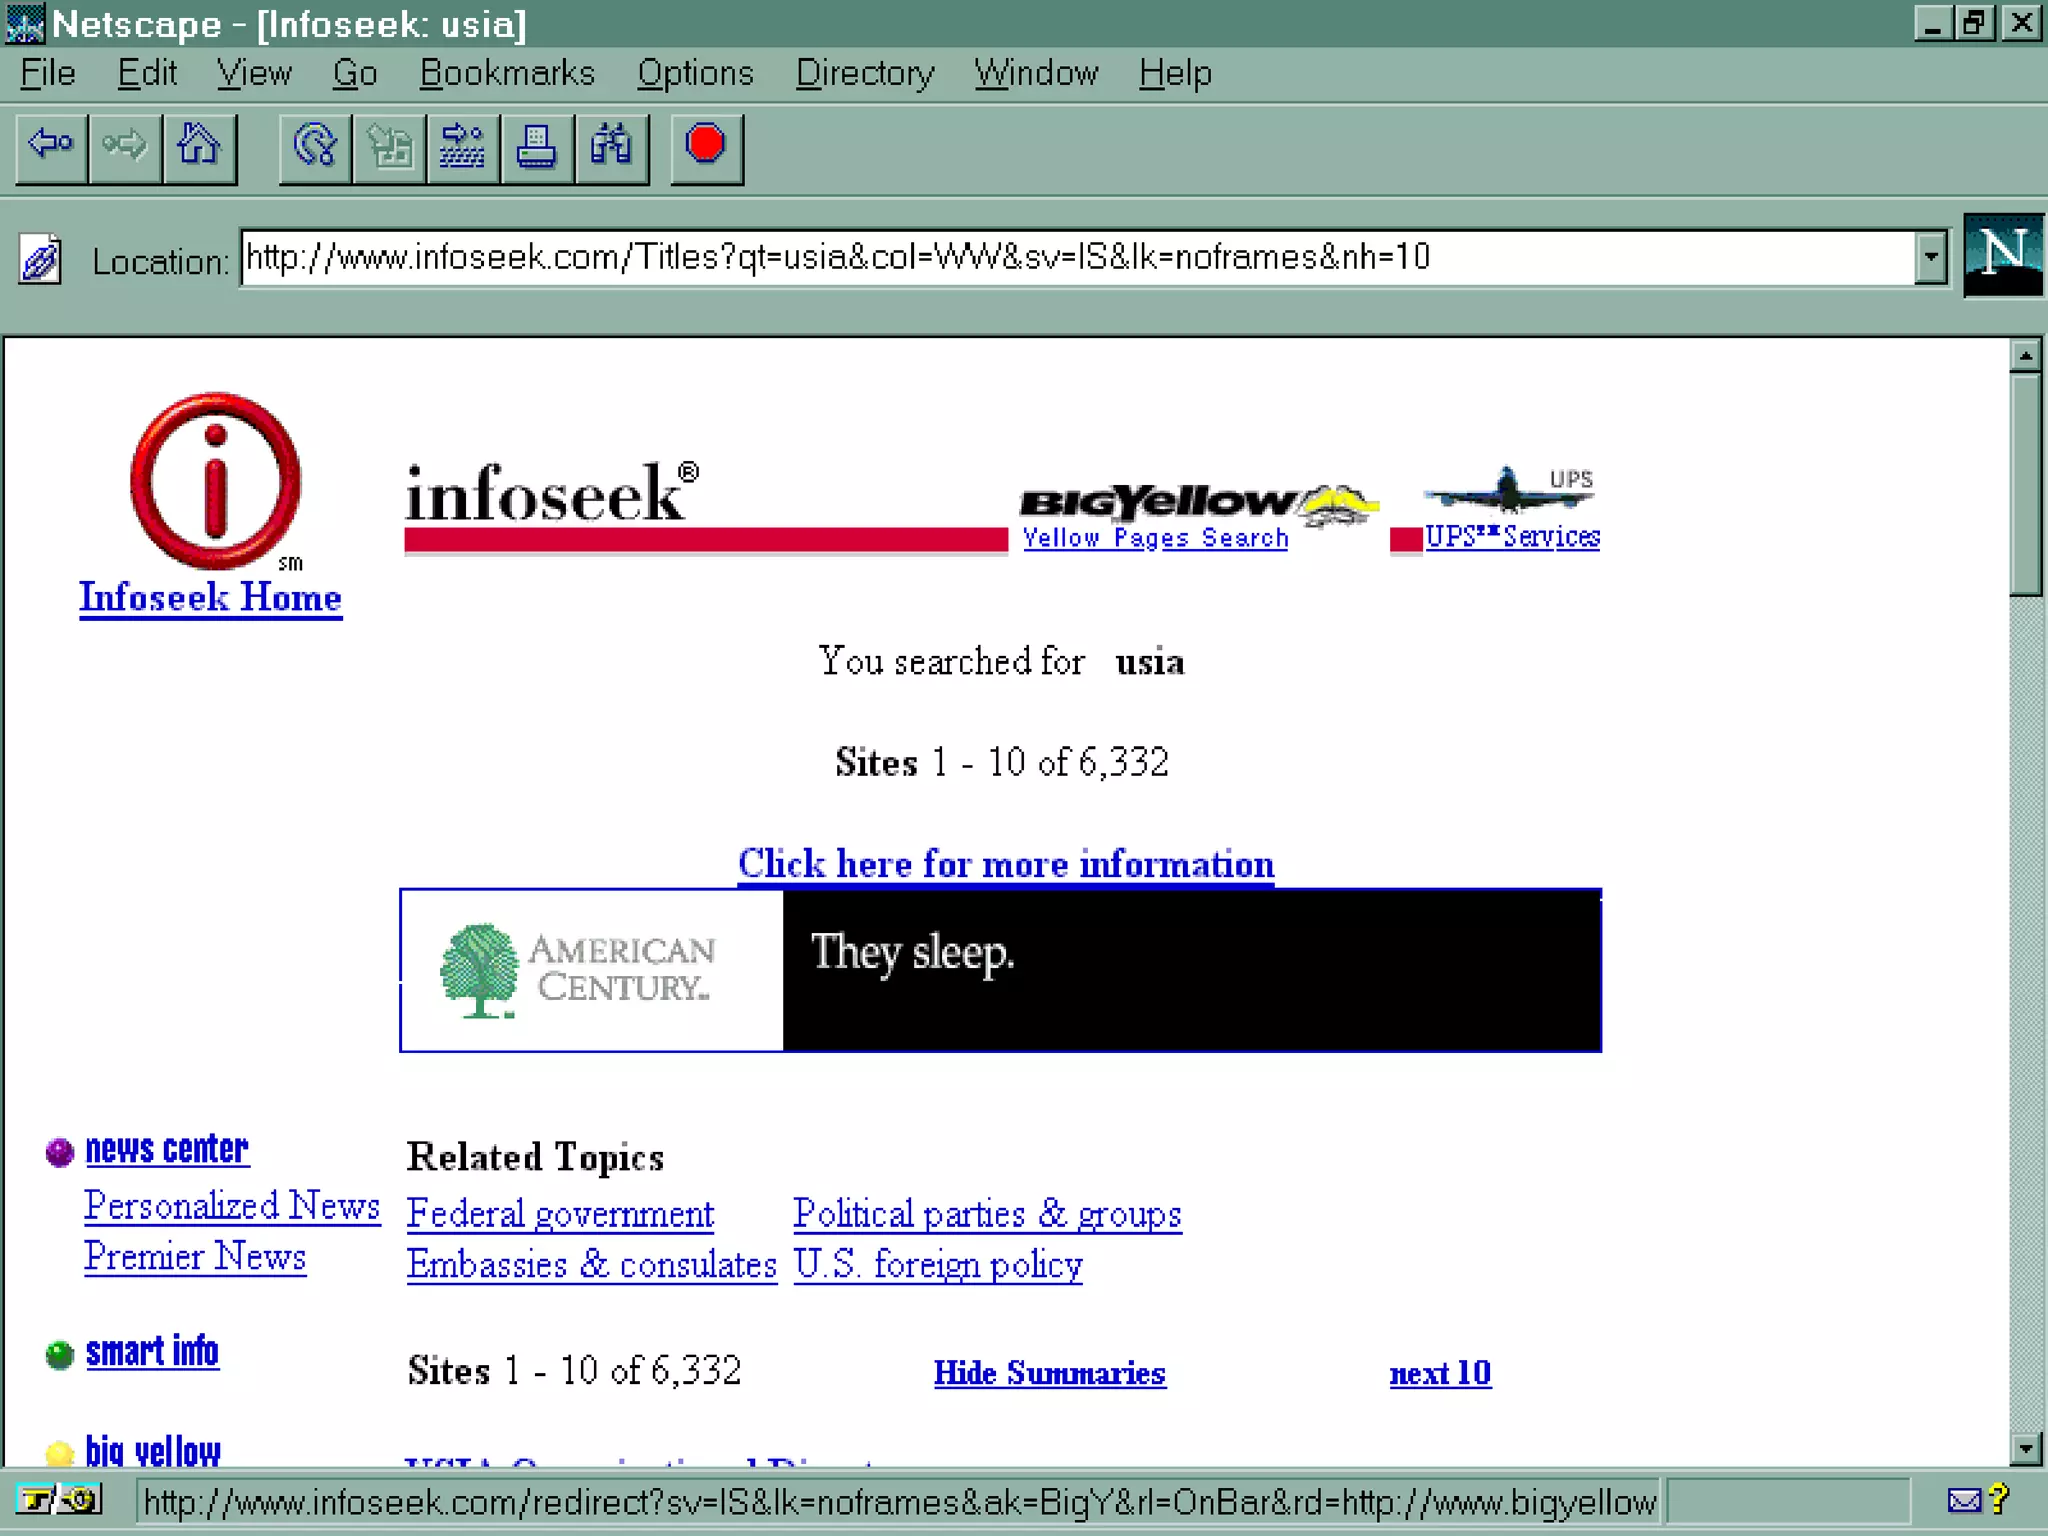This screenshot has height=1536, width=2048.
Task: Click the Infoseek red i logo
Action: [x=215, y=482]
